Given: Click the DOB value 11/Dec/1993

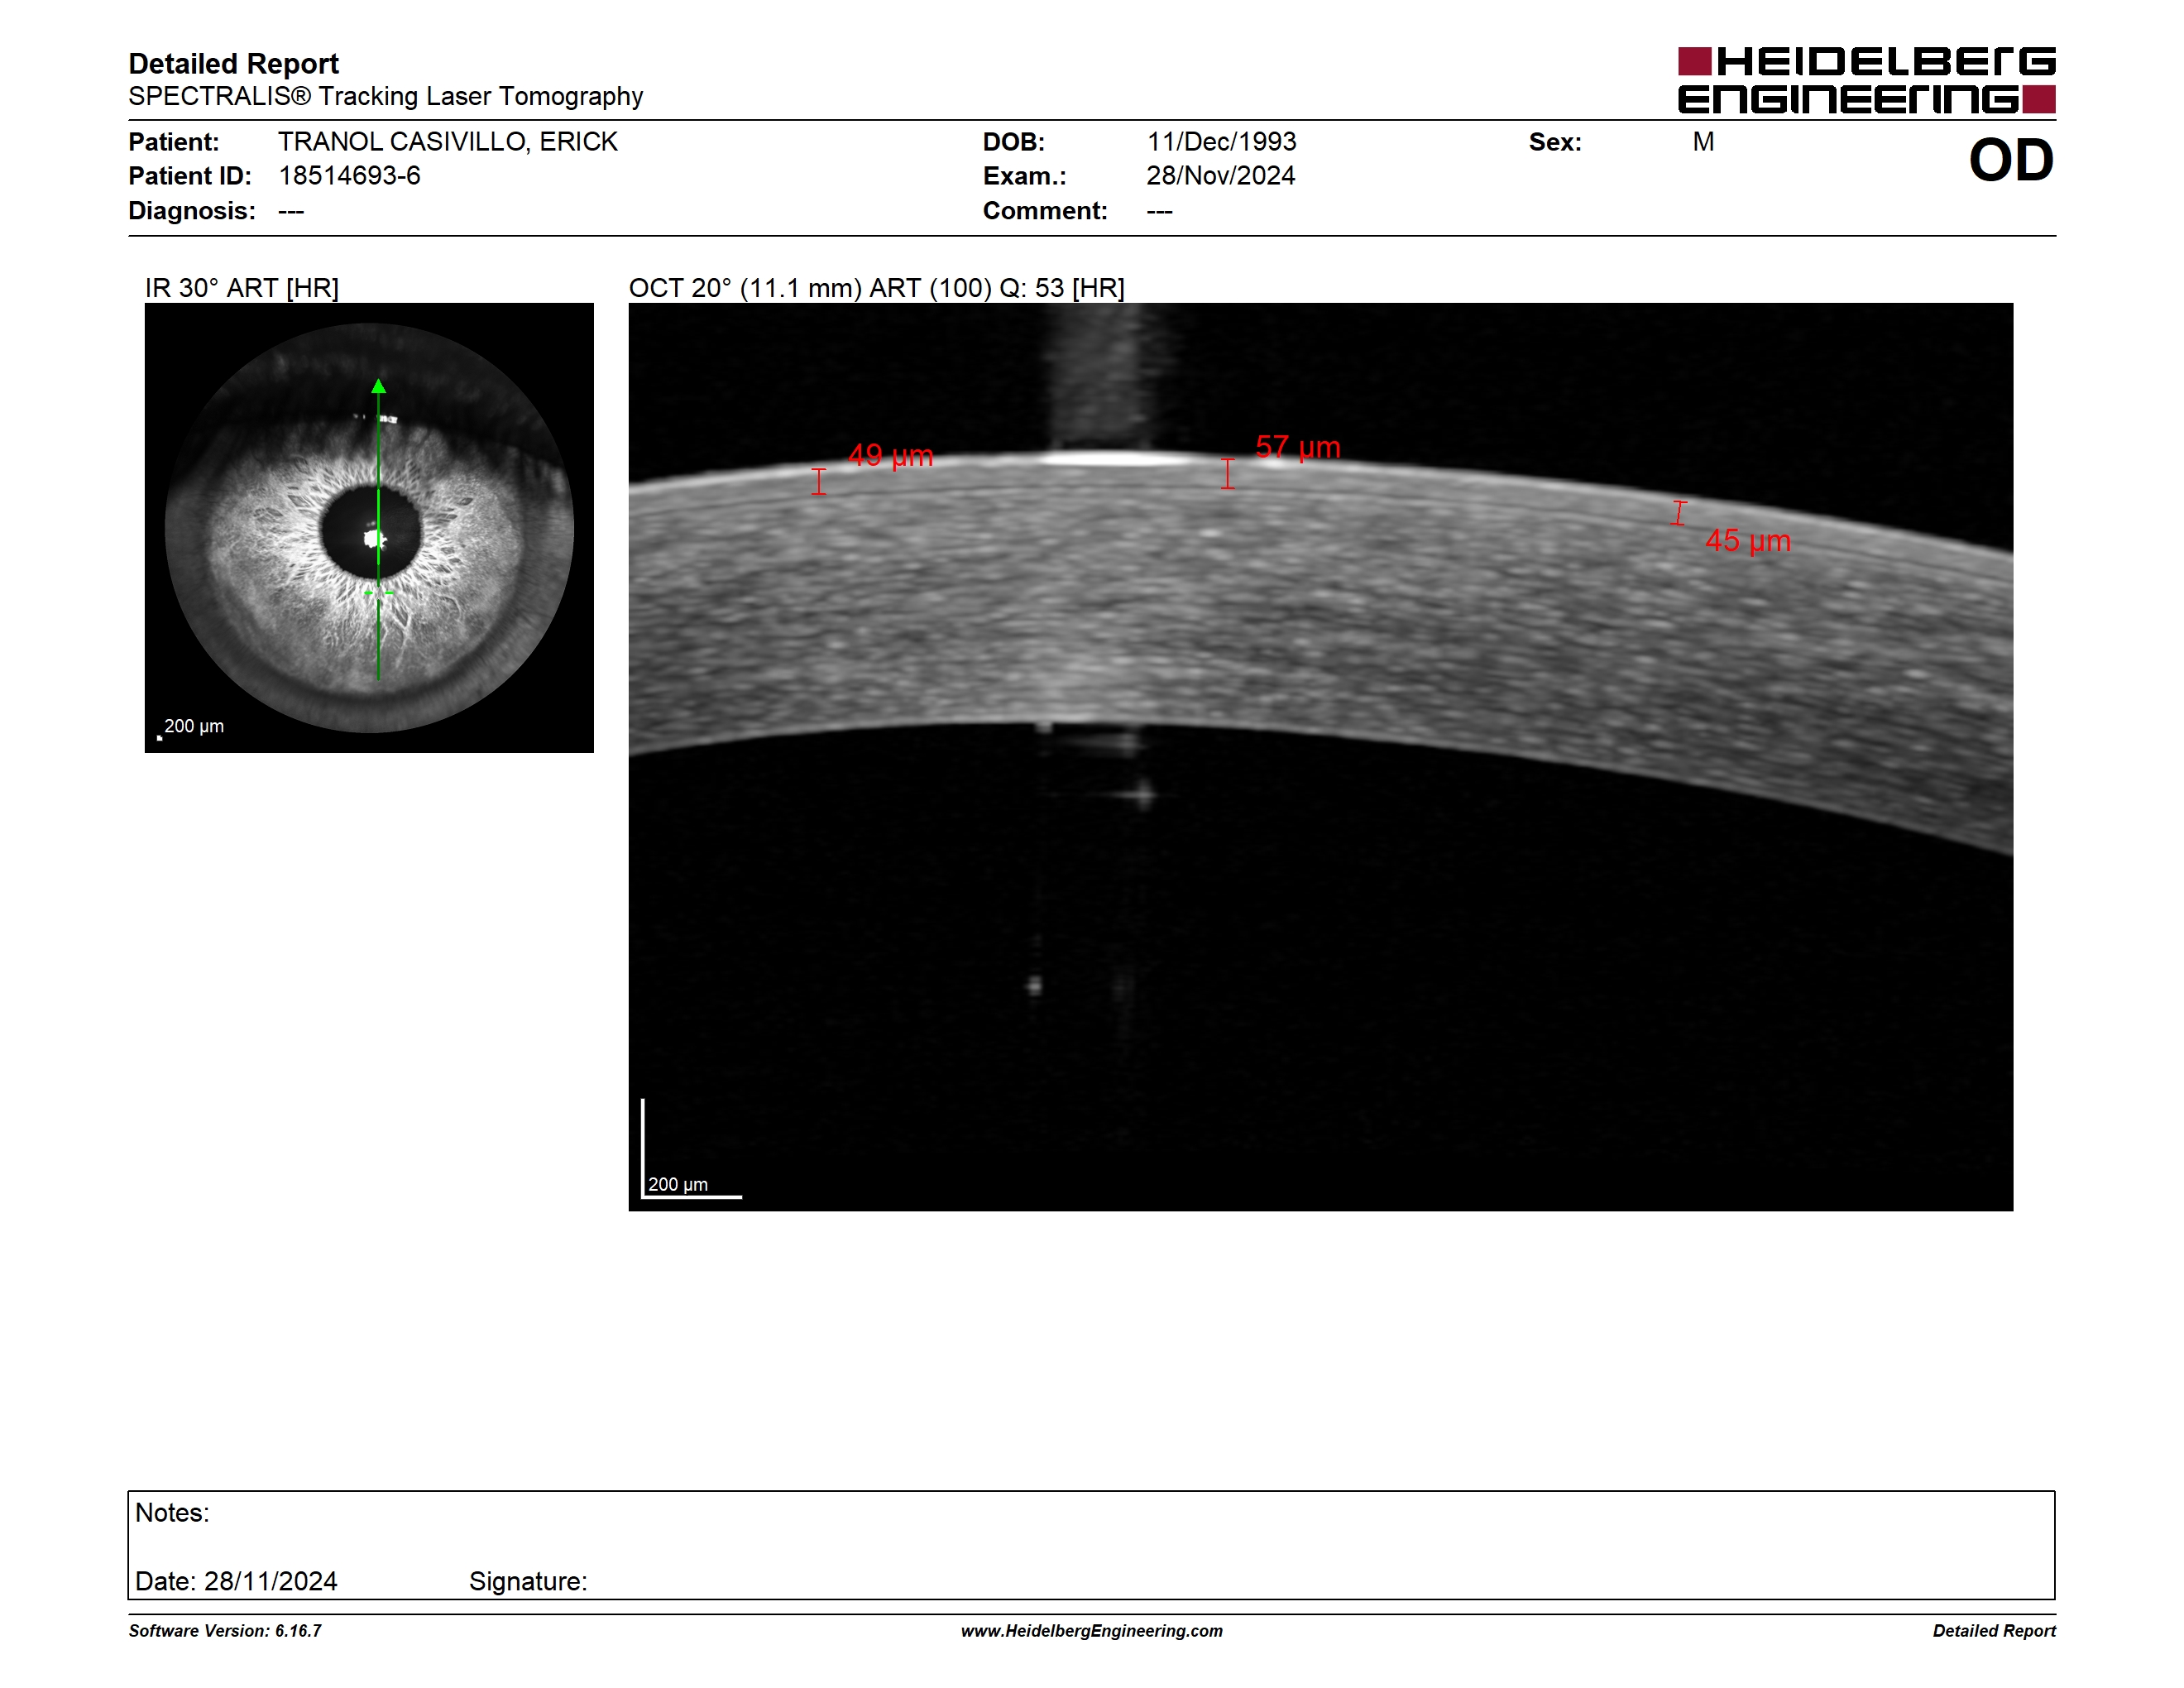Looking at the screenshot, I should (x=1221, y=142).
